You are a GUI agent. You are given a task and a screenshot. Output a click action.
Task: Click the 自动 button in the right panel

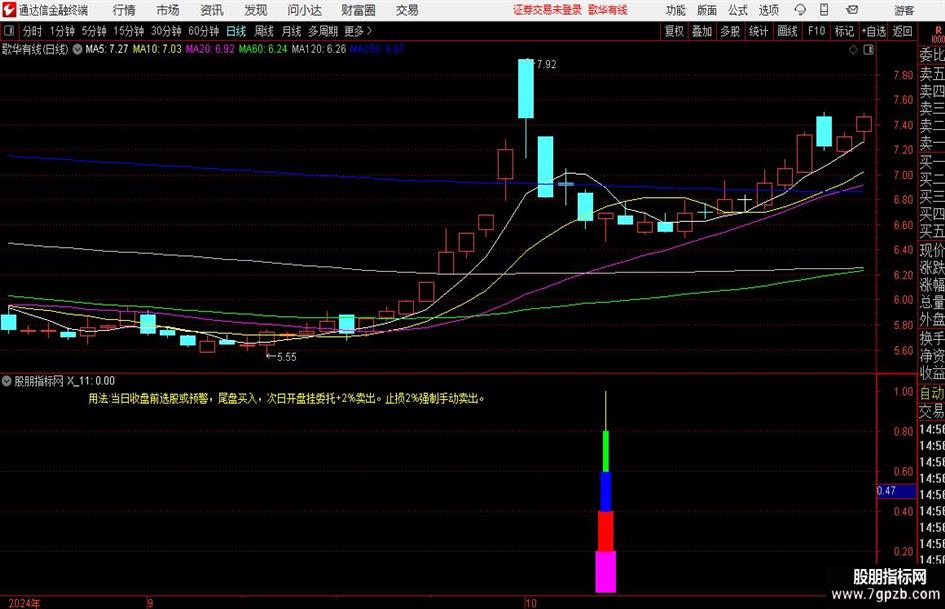[x=931, y=393]
